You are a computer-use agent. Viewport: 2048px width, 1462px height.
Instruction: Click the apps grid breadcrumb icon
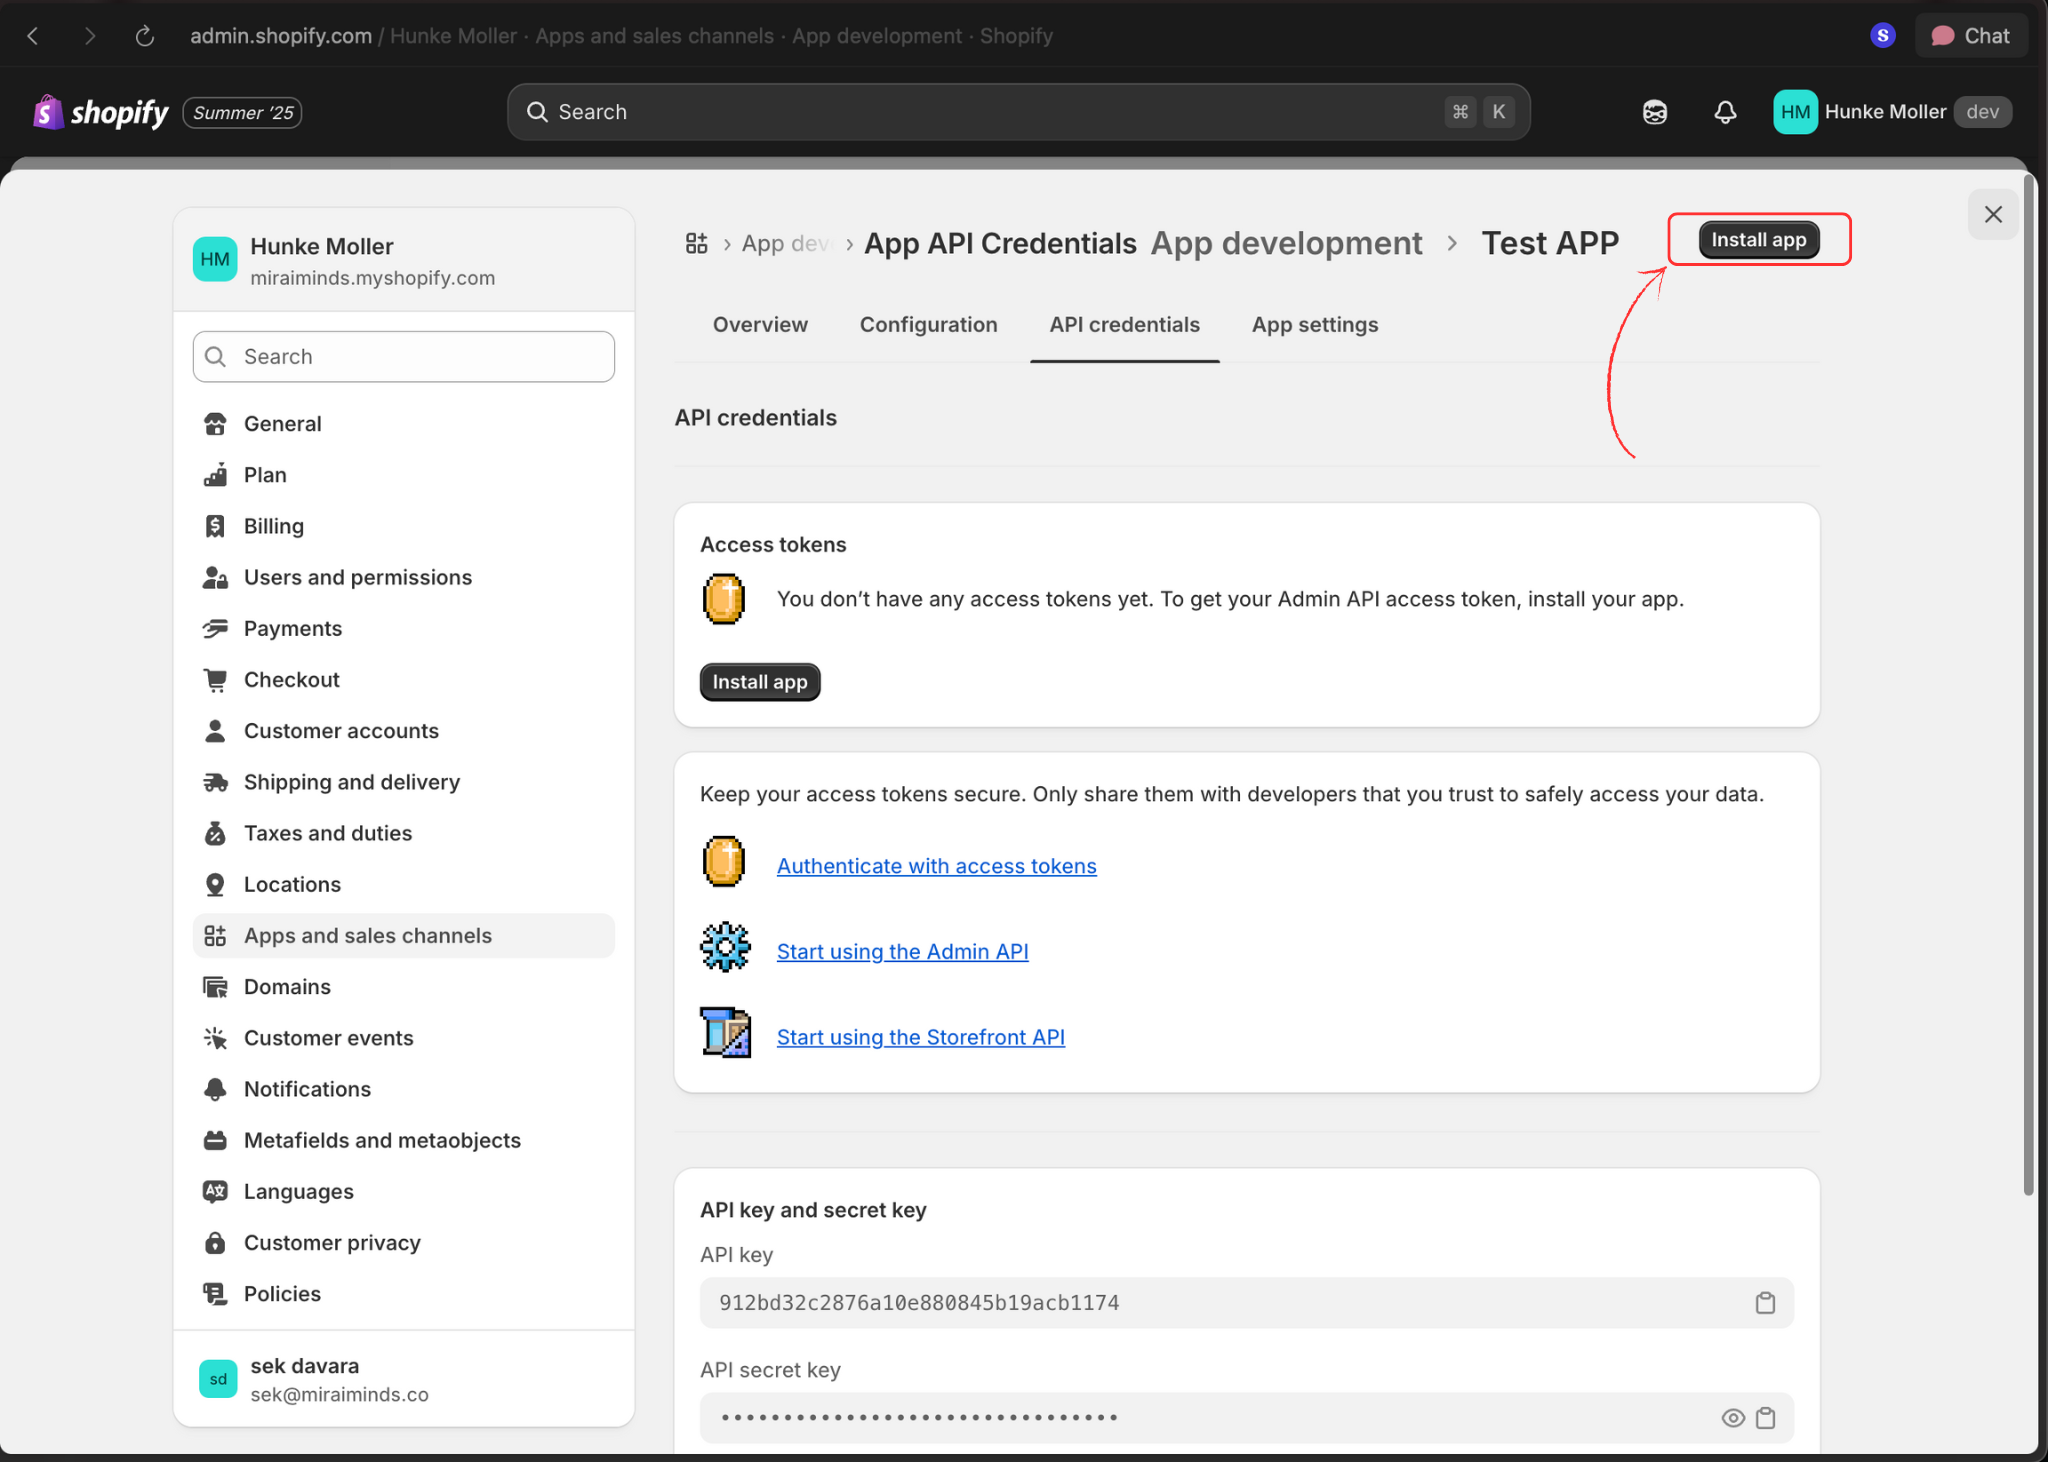click(x=696, y=243)
